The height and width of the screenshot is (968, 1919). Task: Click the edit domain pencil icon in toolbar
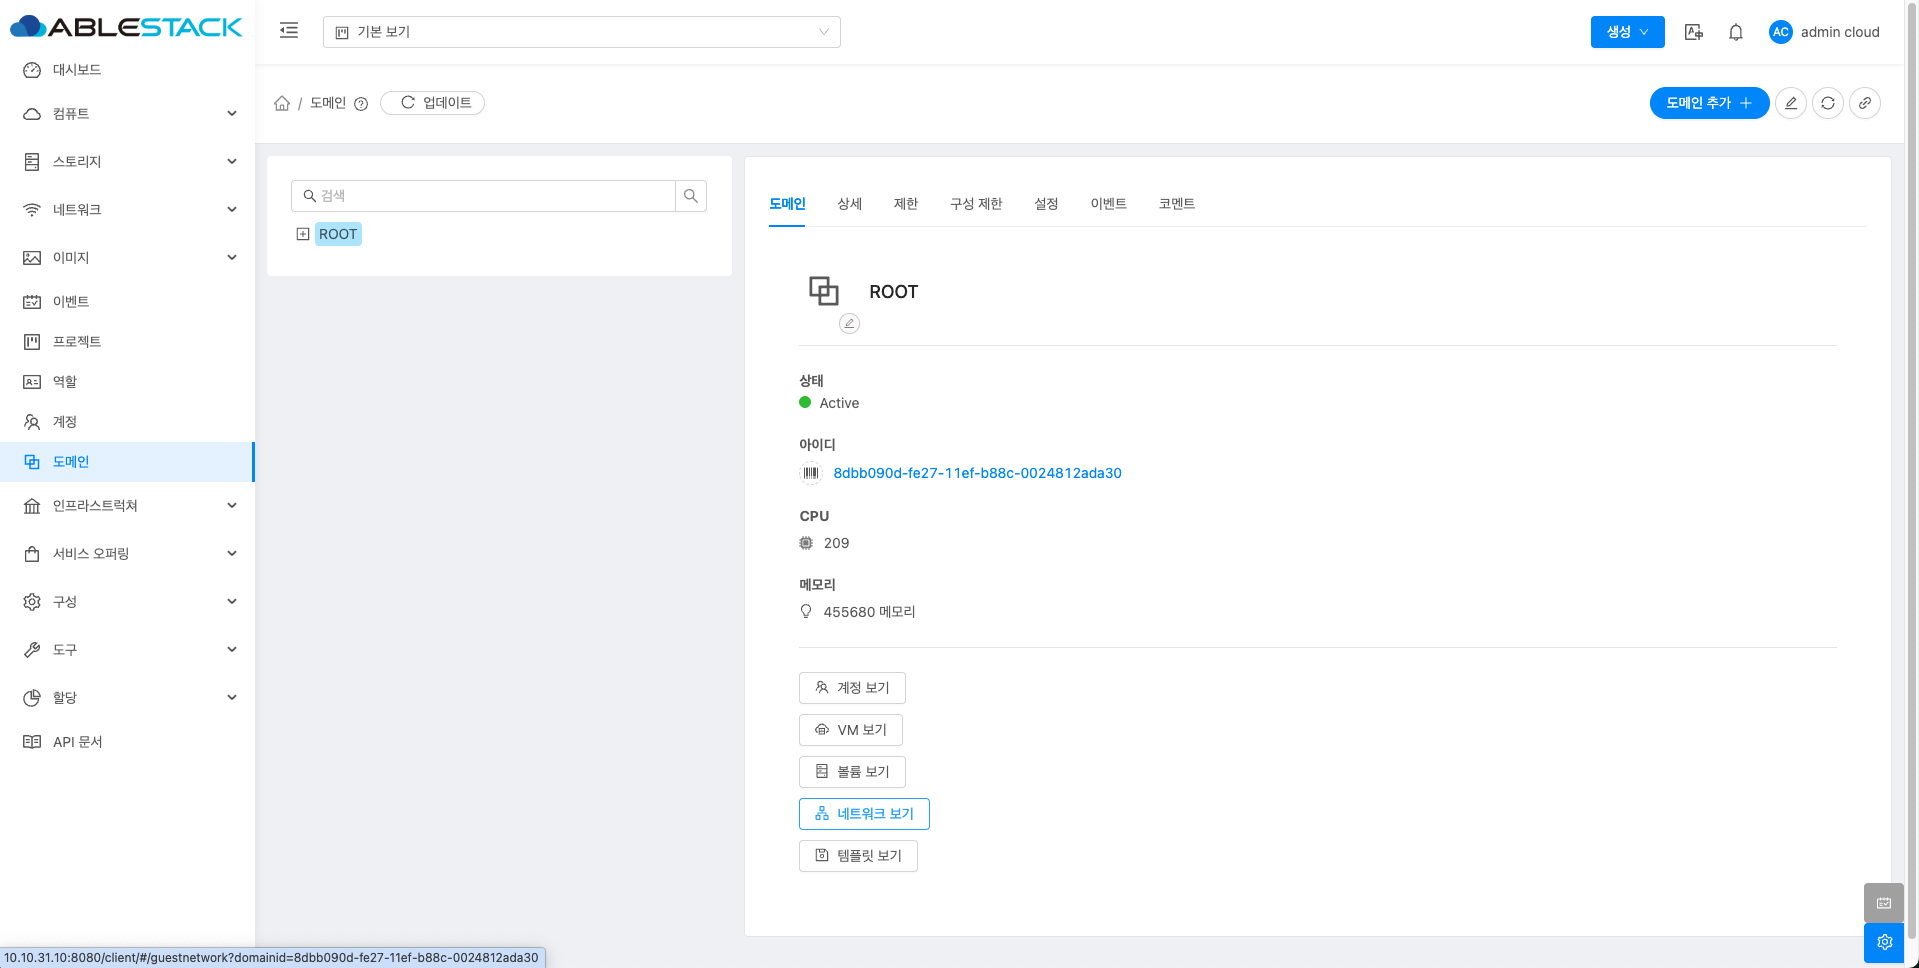1790,103
